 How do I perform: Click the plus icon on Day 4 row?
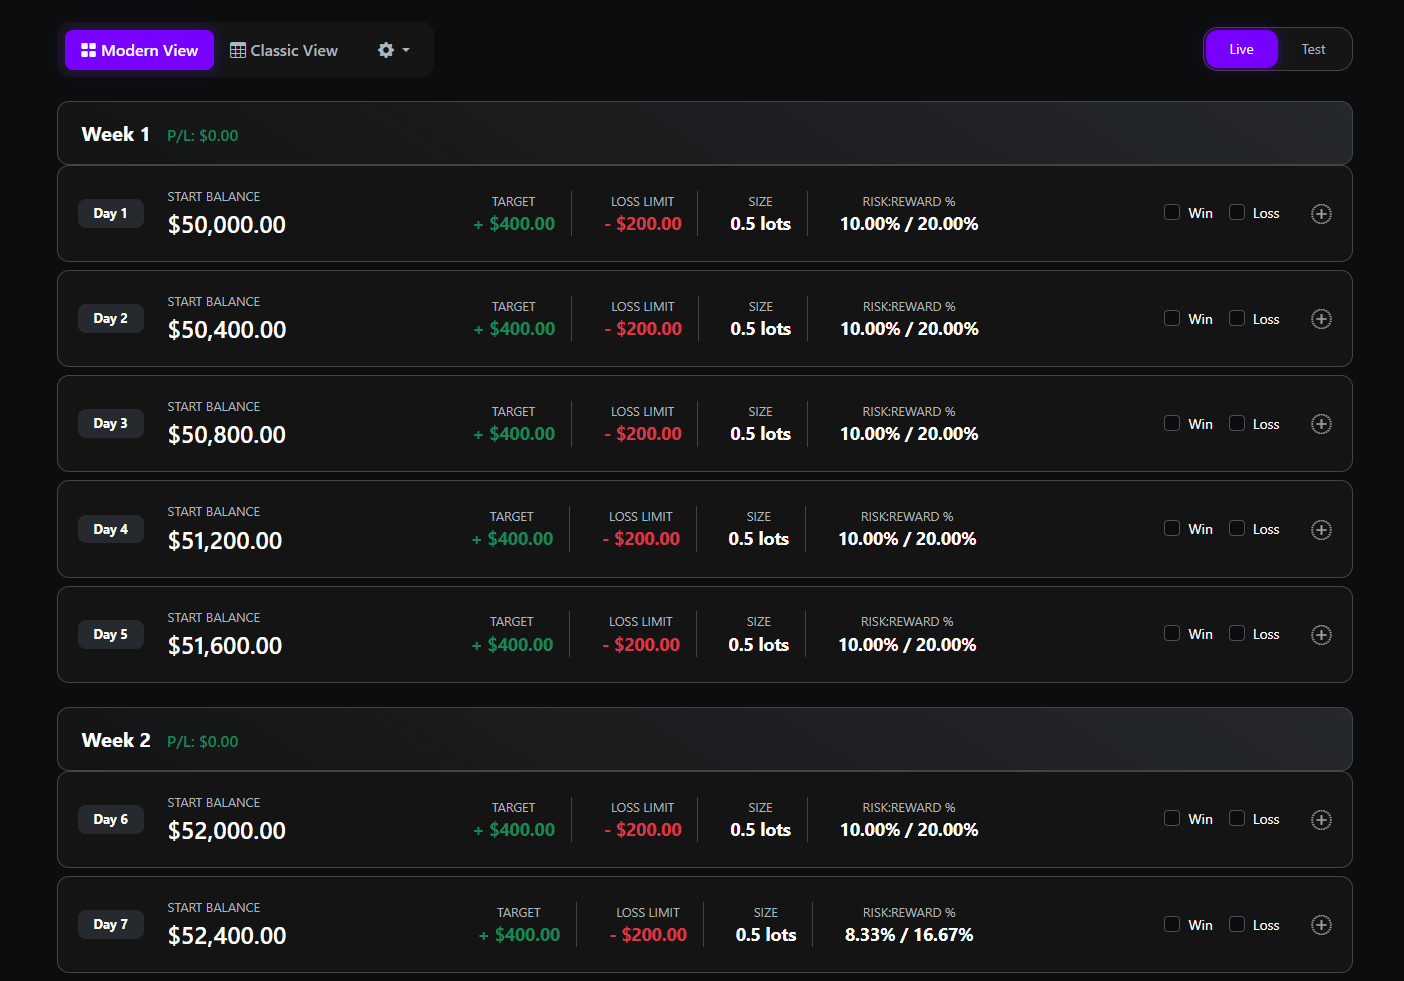[x=1321, y=529]
